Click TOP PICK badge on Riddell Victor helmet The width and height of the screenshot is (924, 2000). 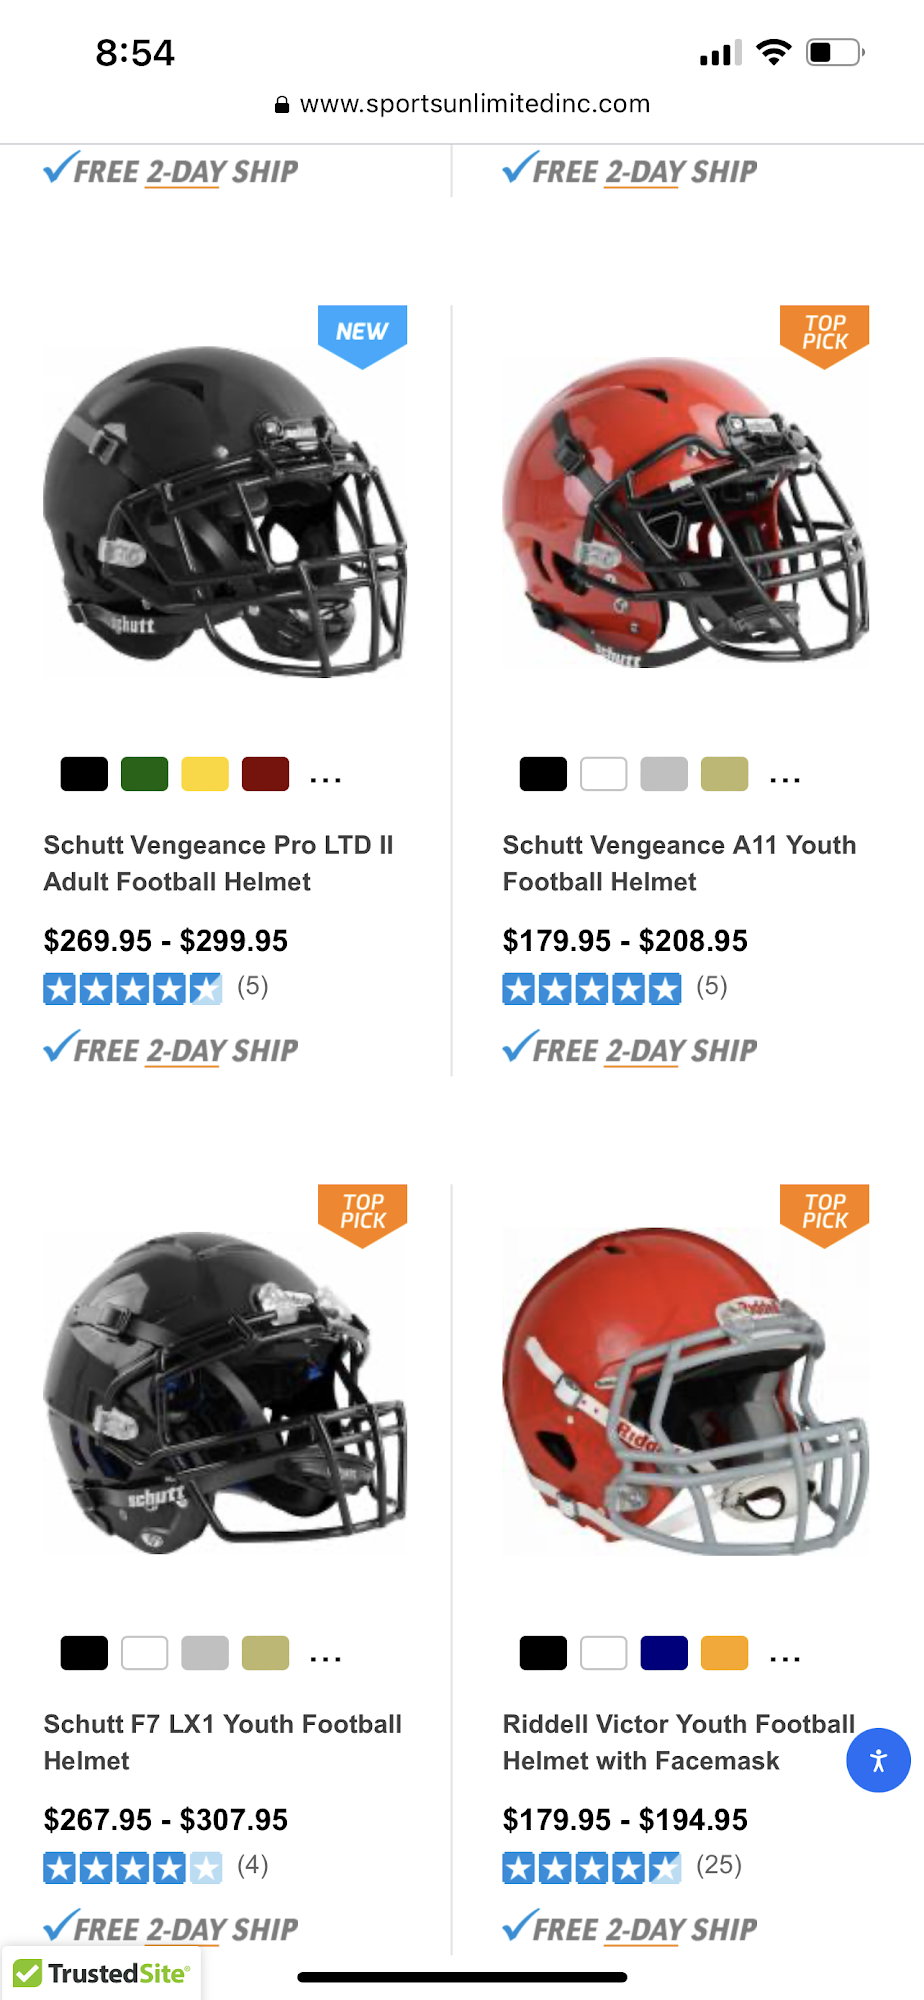click(824, 1215)
